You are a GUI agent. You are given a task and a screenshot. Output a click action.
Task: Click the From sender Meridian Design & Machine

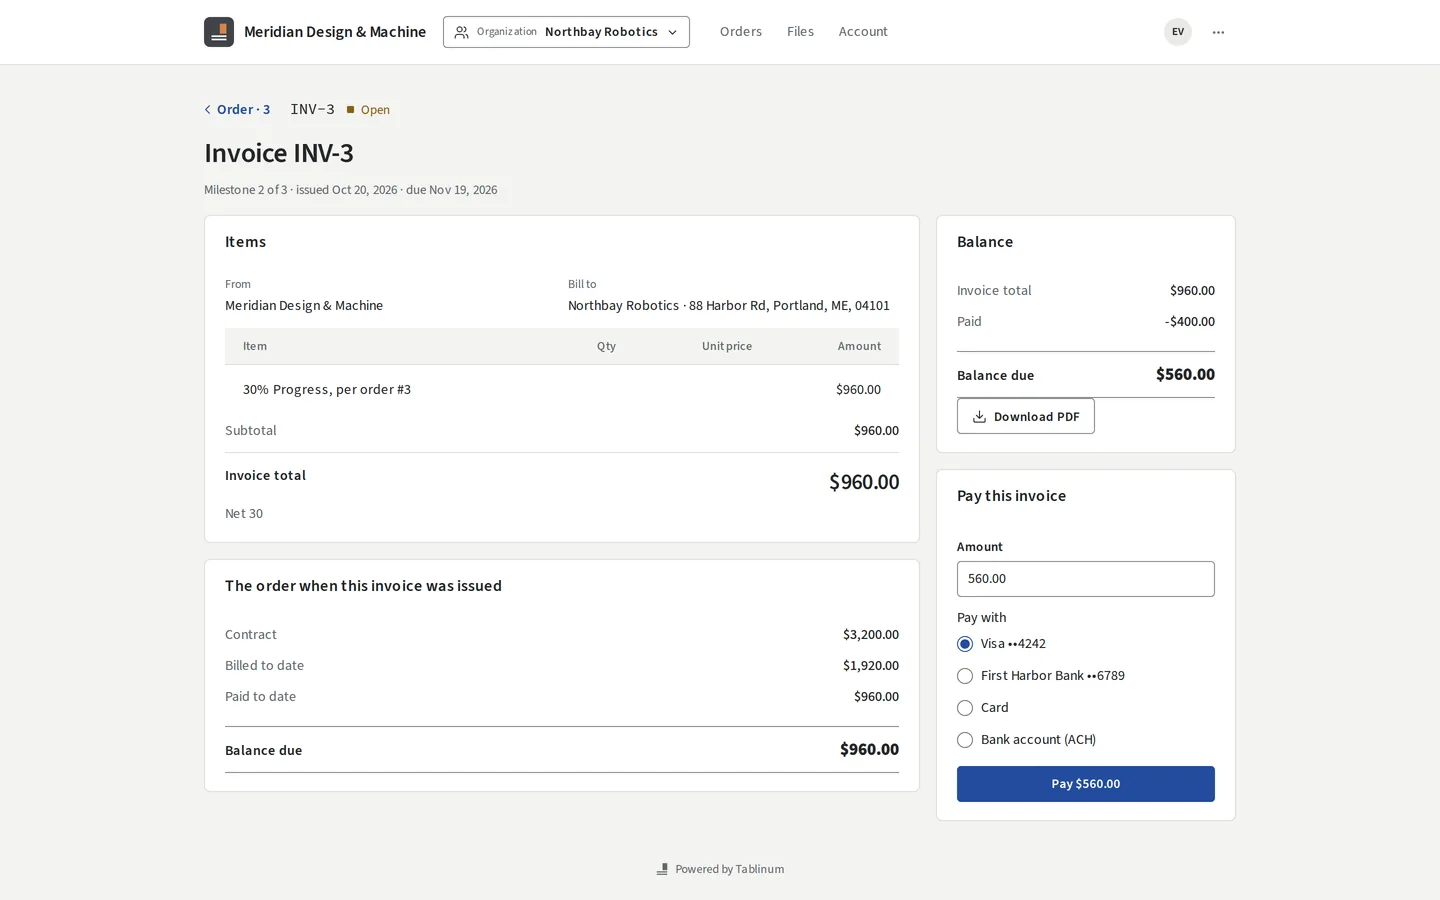click(304, 306)
